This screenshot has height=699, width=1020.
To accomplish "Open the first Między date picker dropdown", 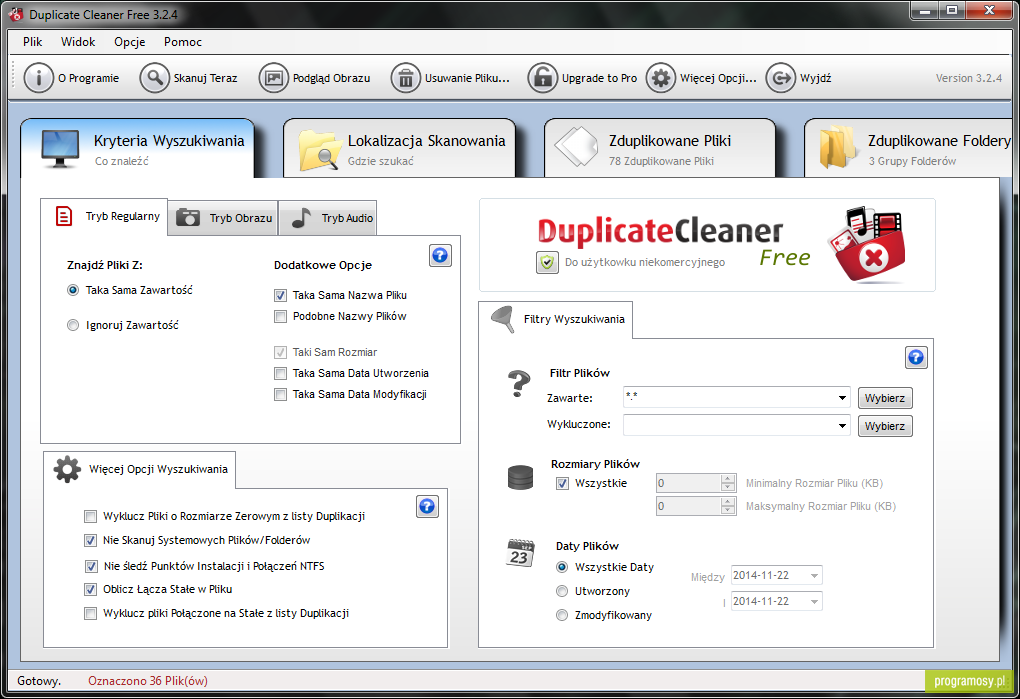I will pyautogui.click(x=814, y=575).
